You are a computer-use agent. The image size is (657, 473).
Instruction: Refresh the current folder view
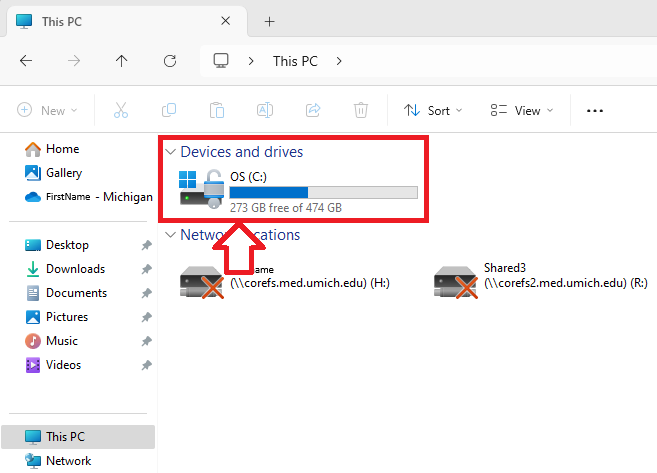(x=170, y=61)
